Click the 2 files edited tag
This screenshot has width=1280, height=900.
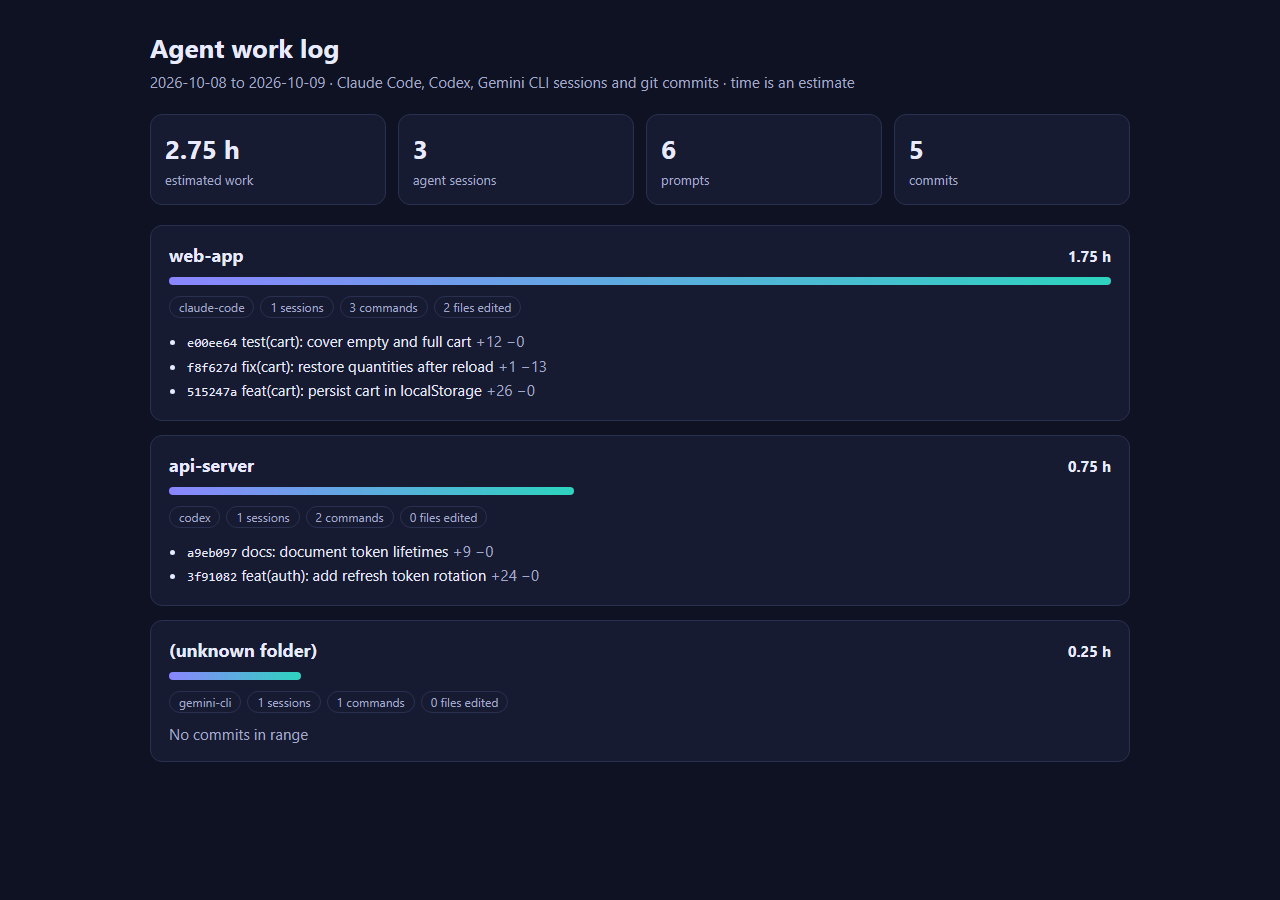pyautogui.click(x=477, y=308)
